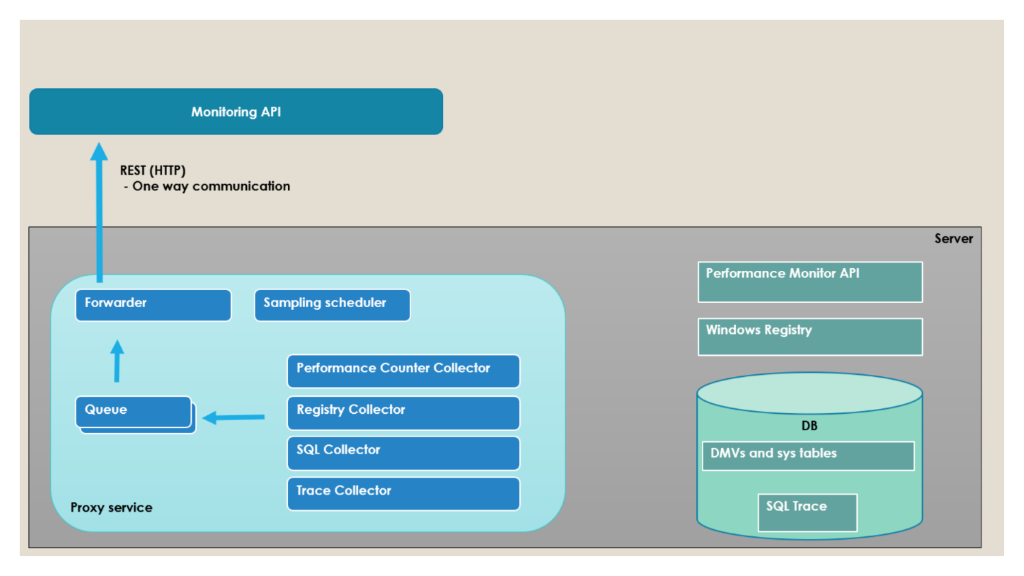This screenshot has height=576, width=1024.
Task: Click the Server label
Action: pos(953,239)
